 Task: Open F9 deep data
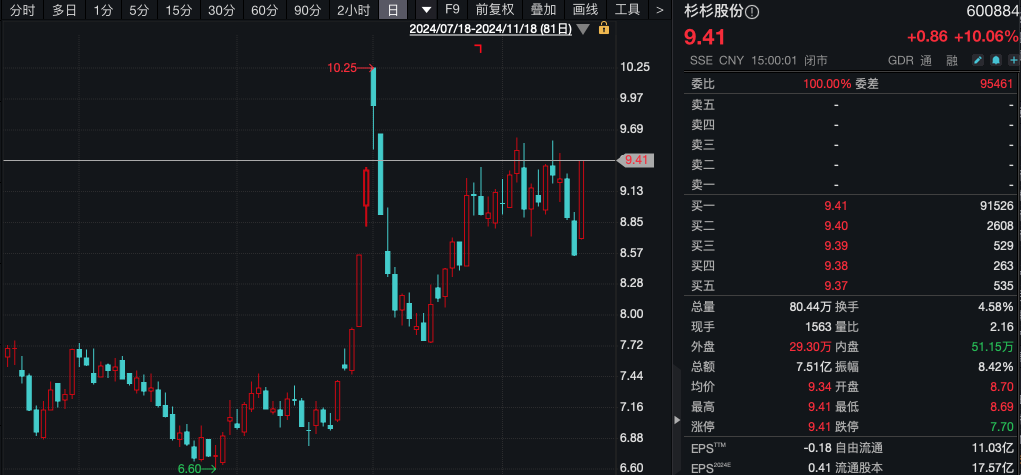452,10
